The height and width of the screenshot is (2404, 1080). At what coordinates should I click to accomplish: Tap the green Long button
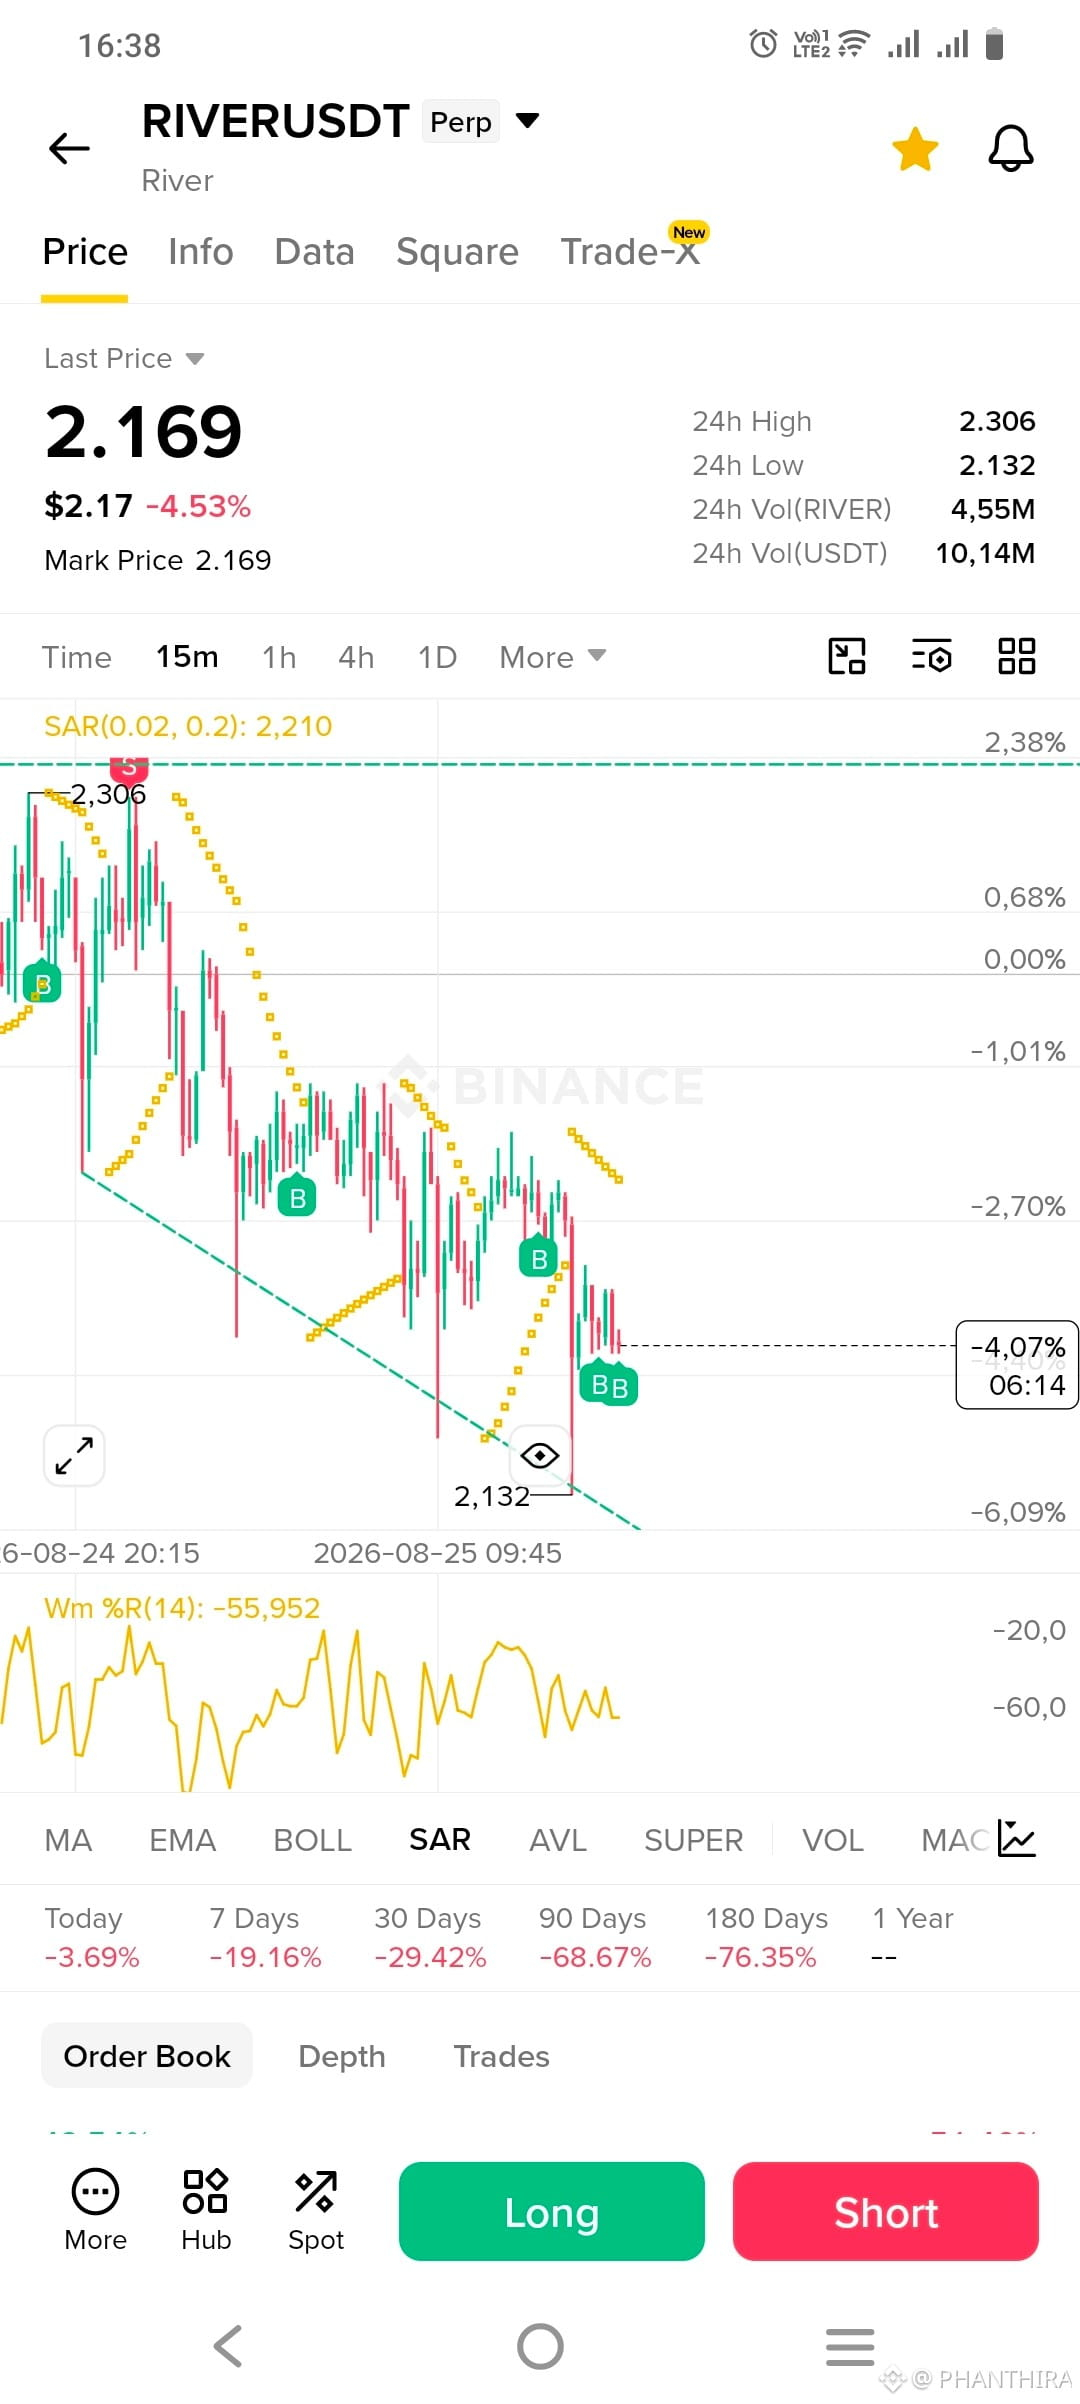552,2212
